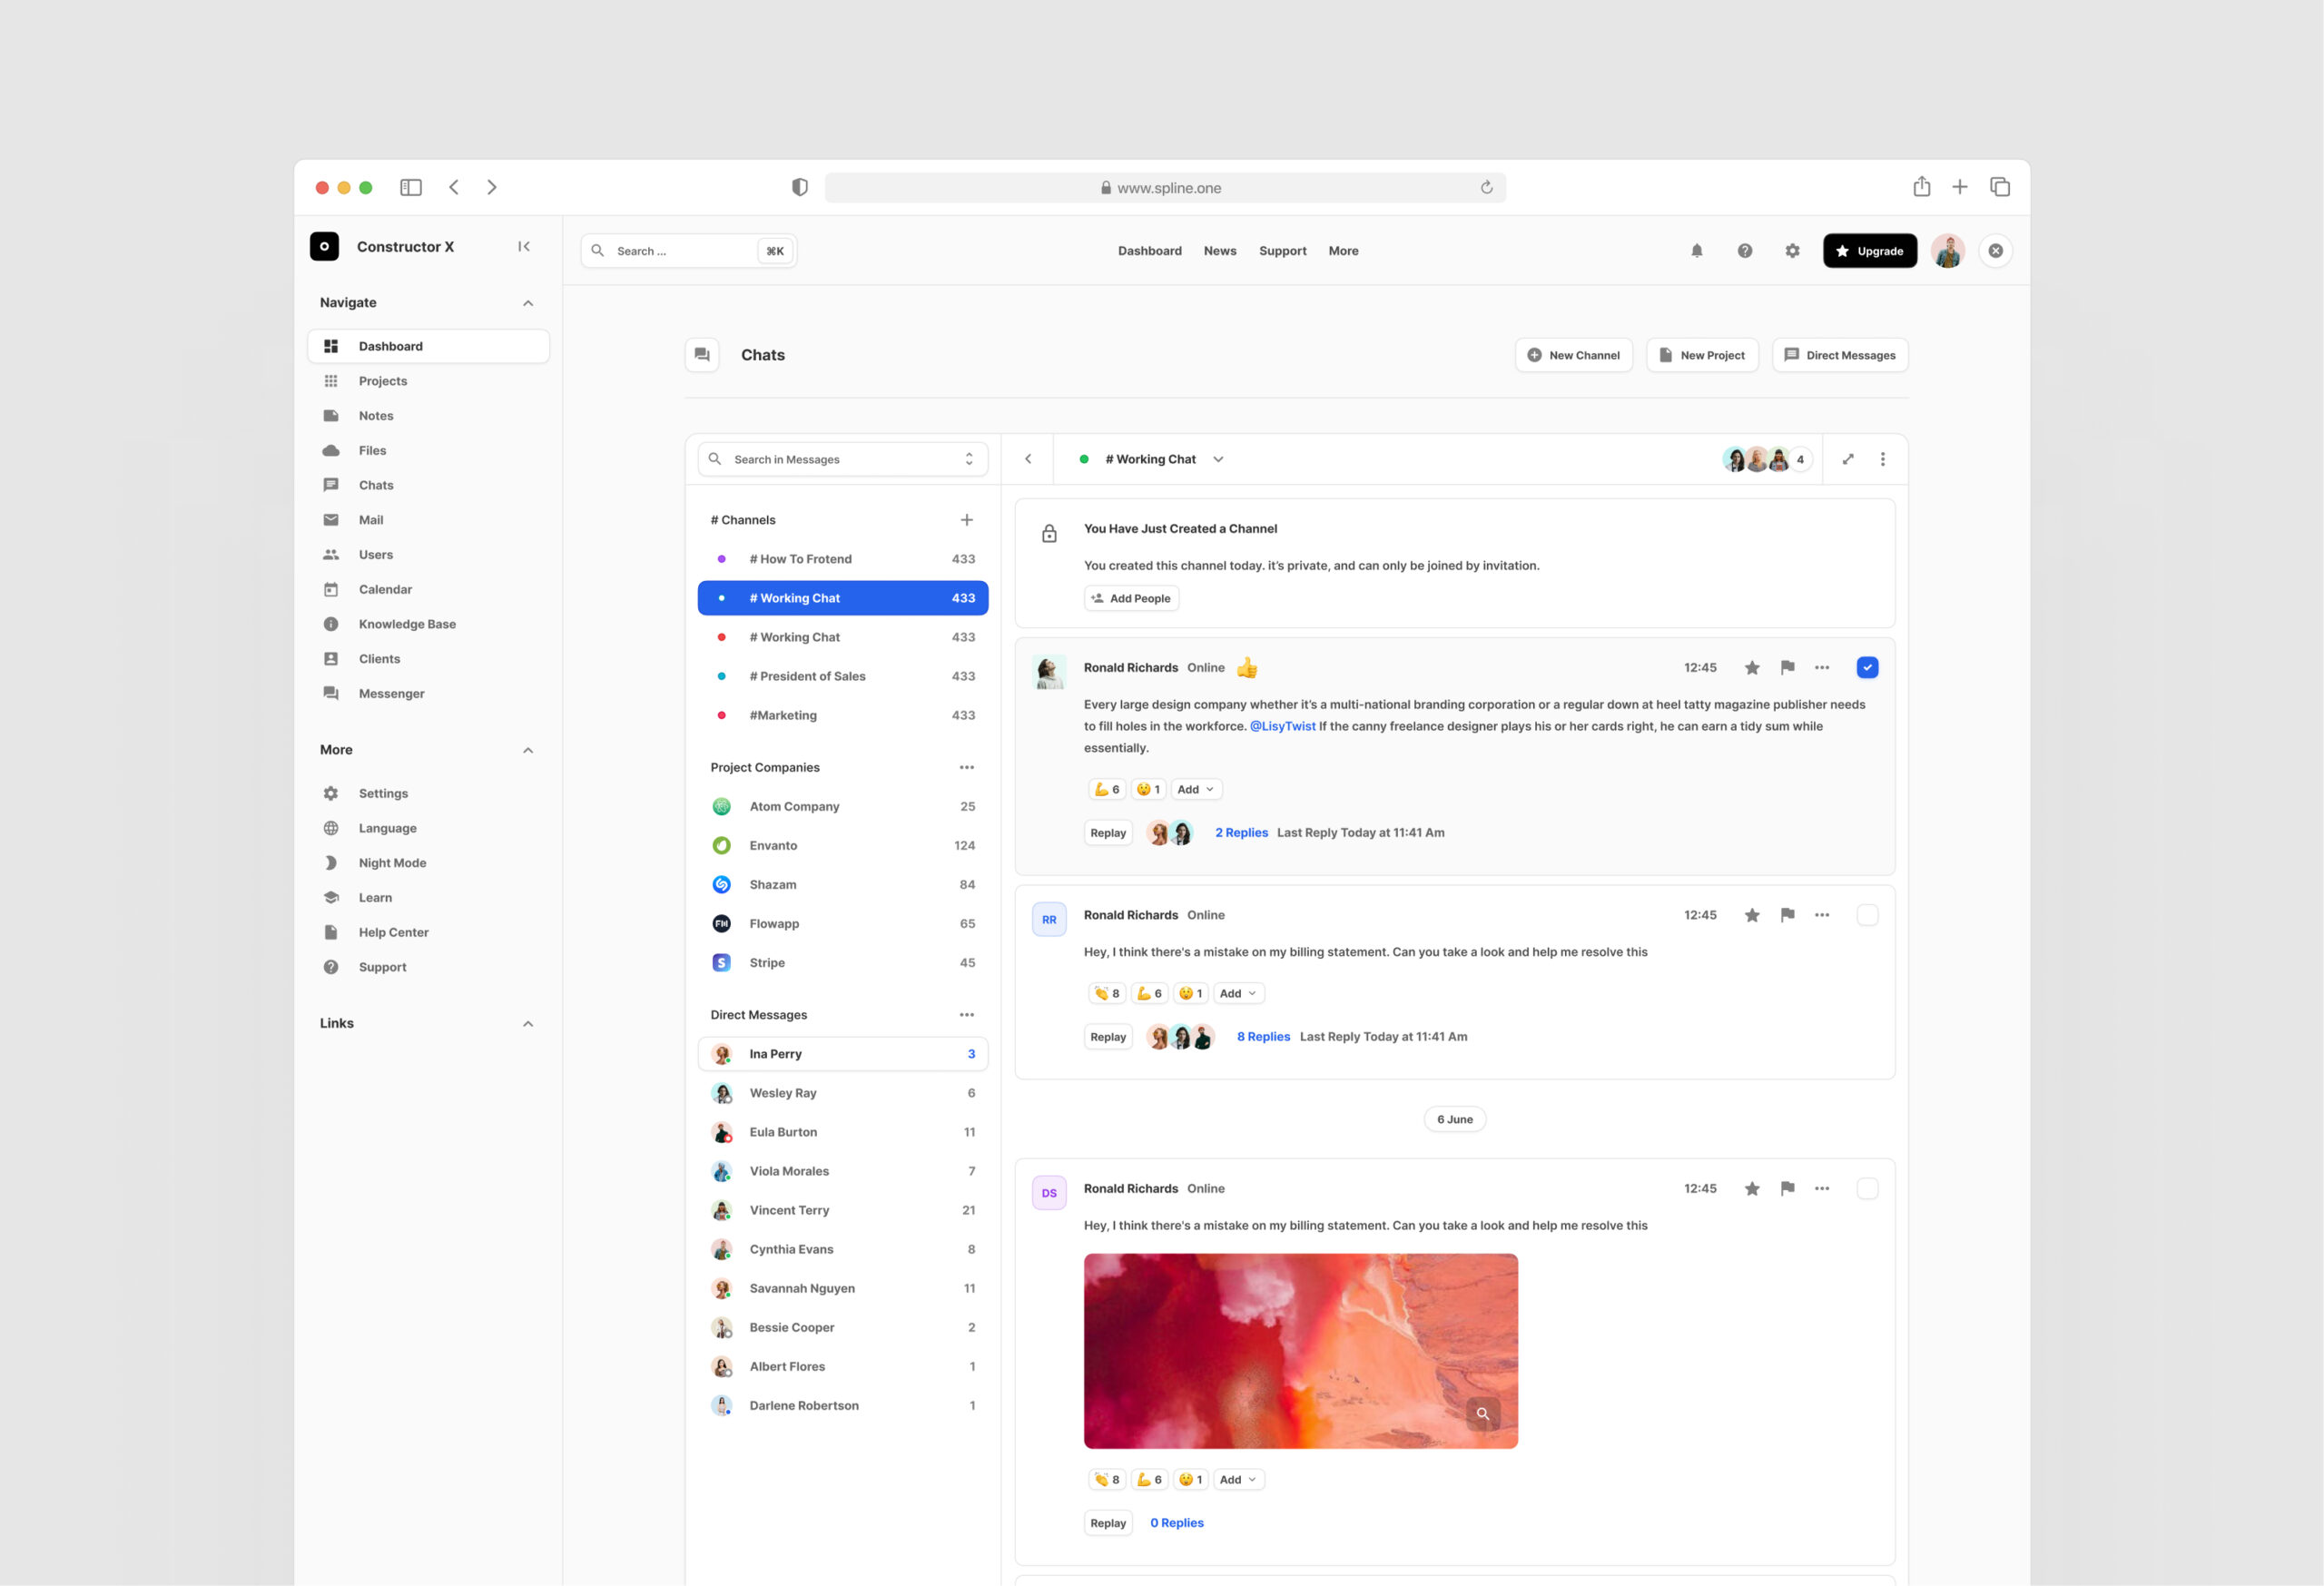Zoom the attached image with magnifier icon
Screen dimensions: 2324x1586
click(1483, 1413)
